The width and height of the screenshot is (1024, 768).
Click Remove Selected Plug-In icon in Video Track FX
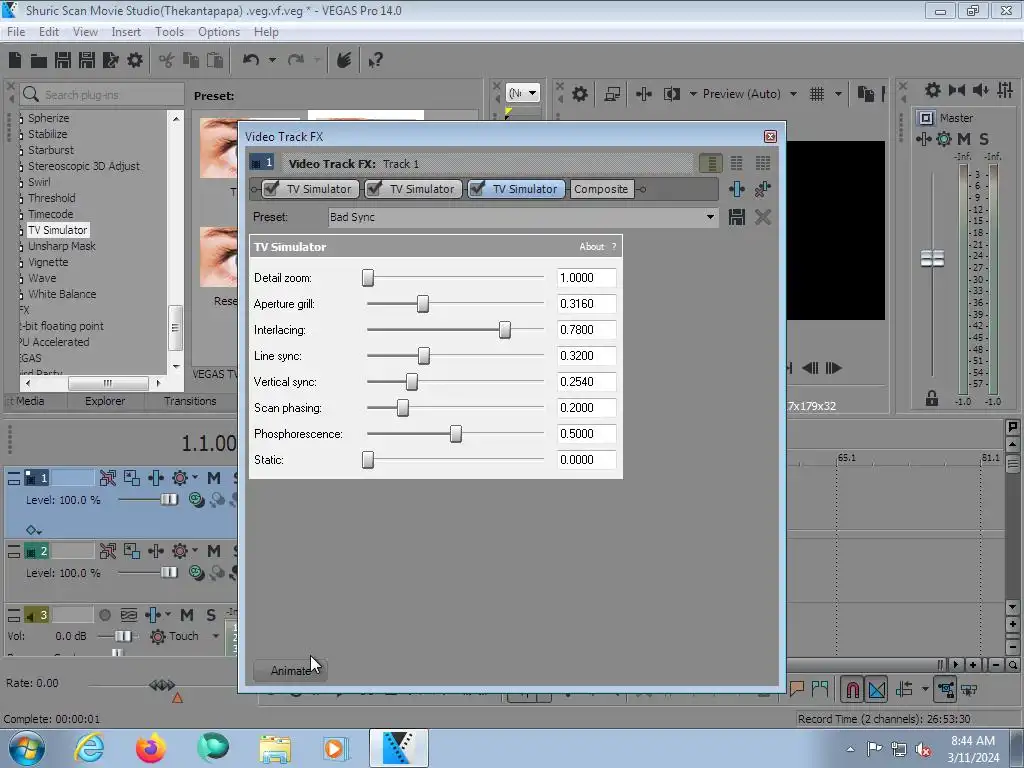[x=762, y=189]
